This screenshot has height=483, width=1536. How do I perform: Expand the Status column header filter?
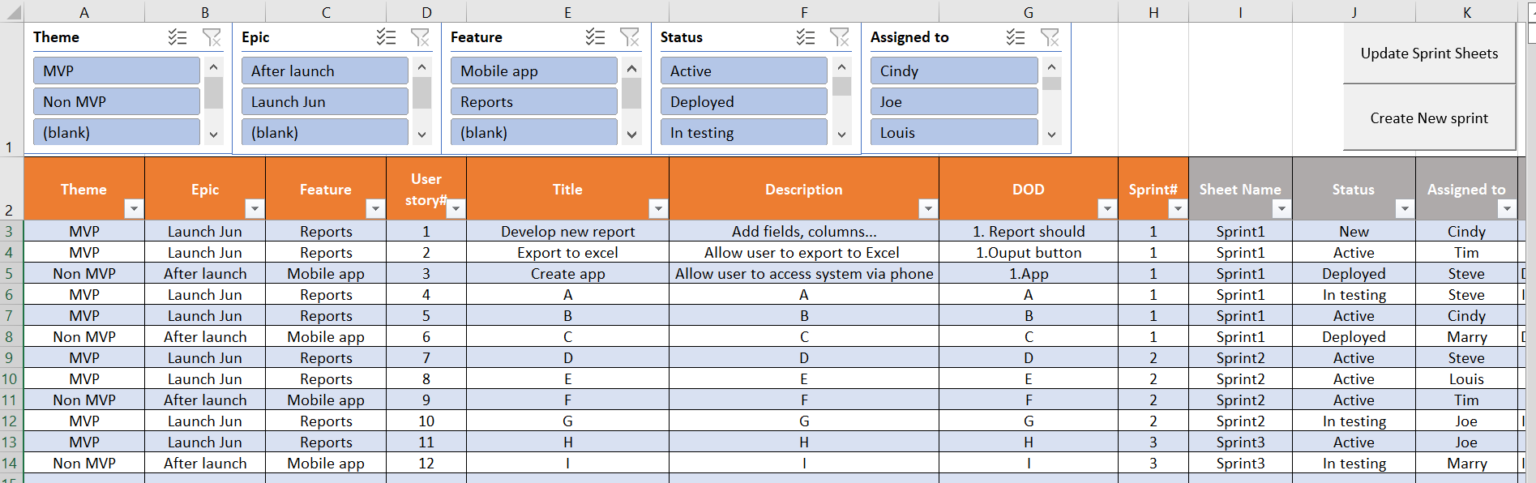pos(1405,209)
